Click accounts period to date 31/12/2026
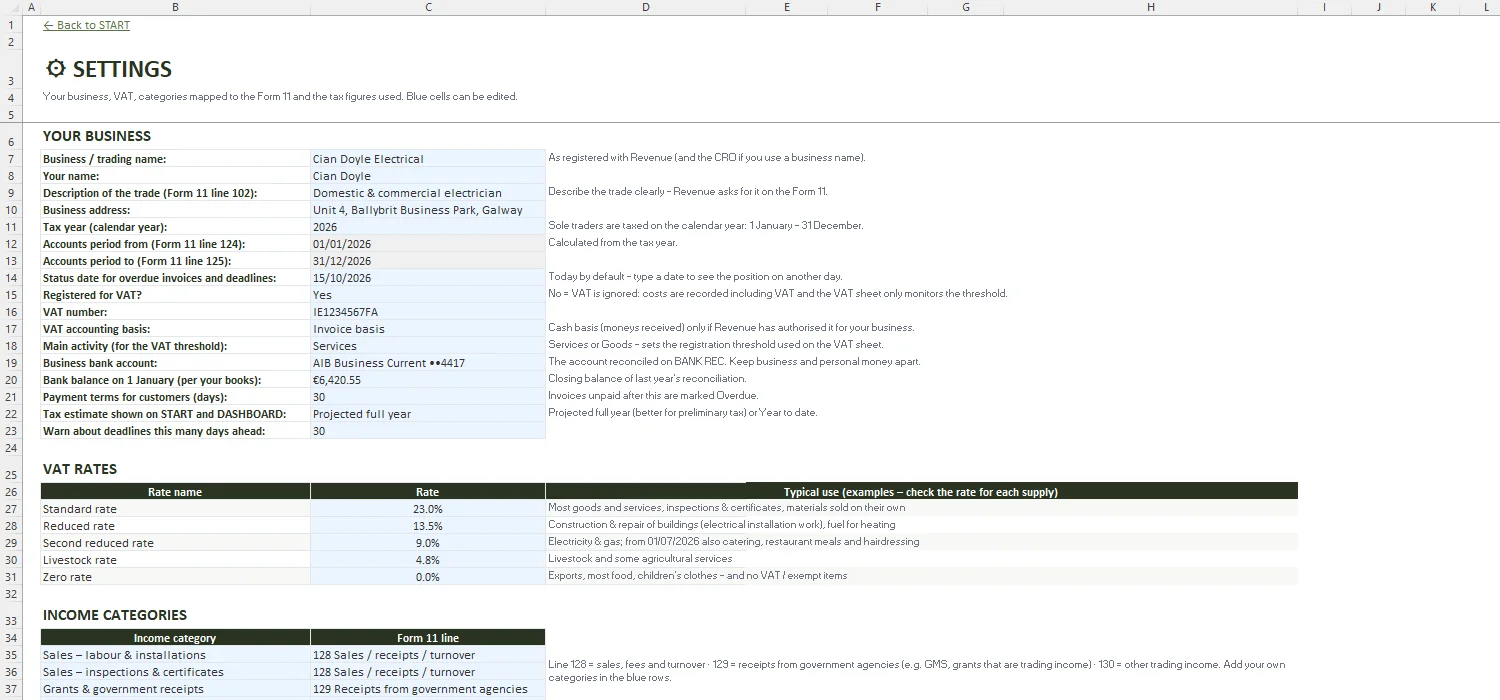1500x700 pixels. [x=428, y=261]
